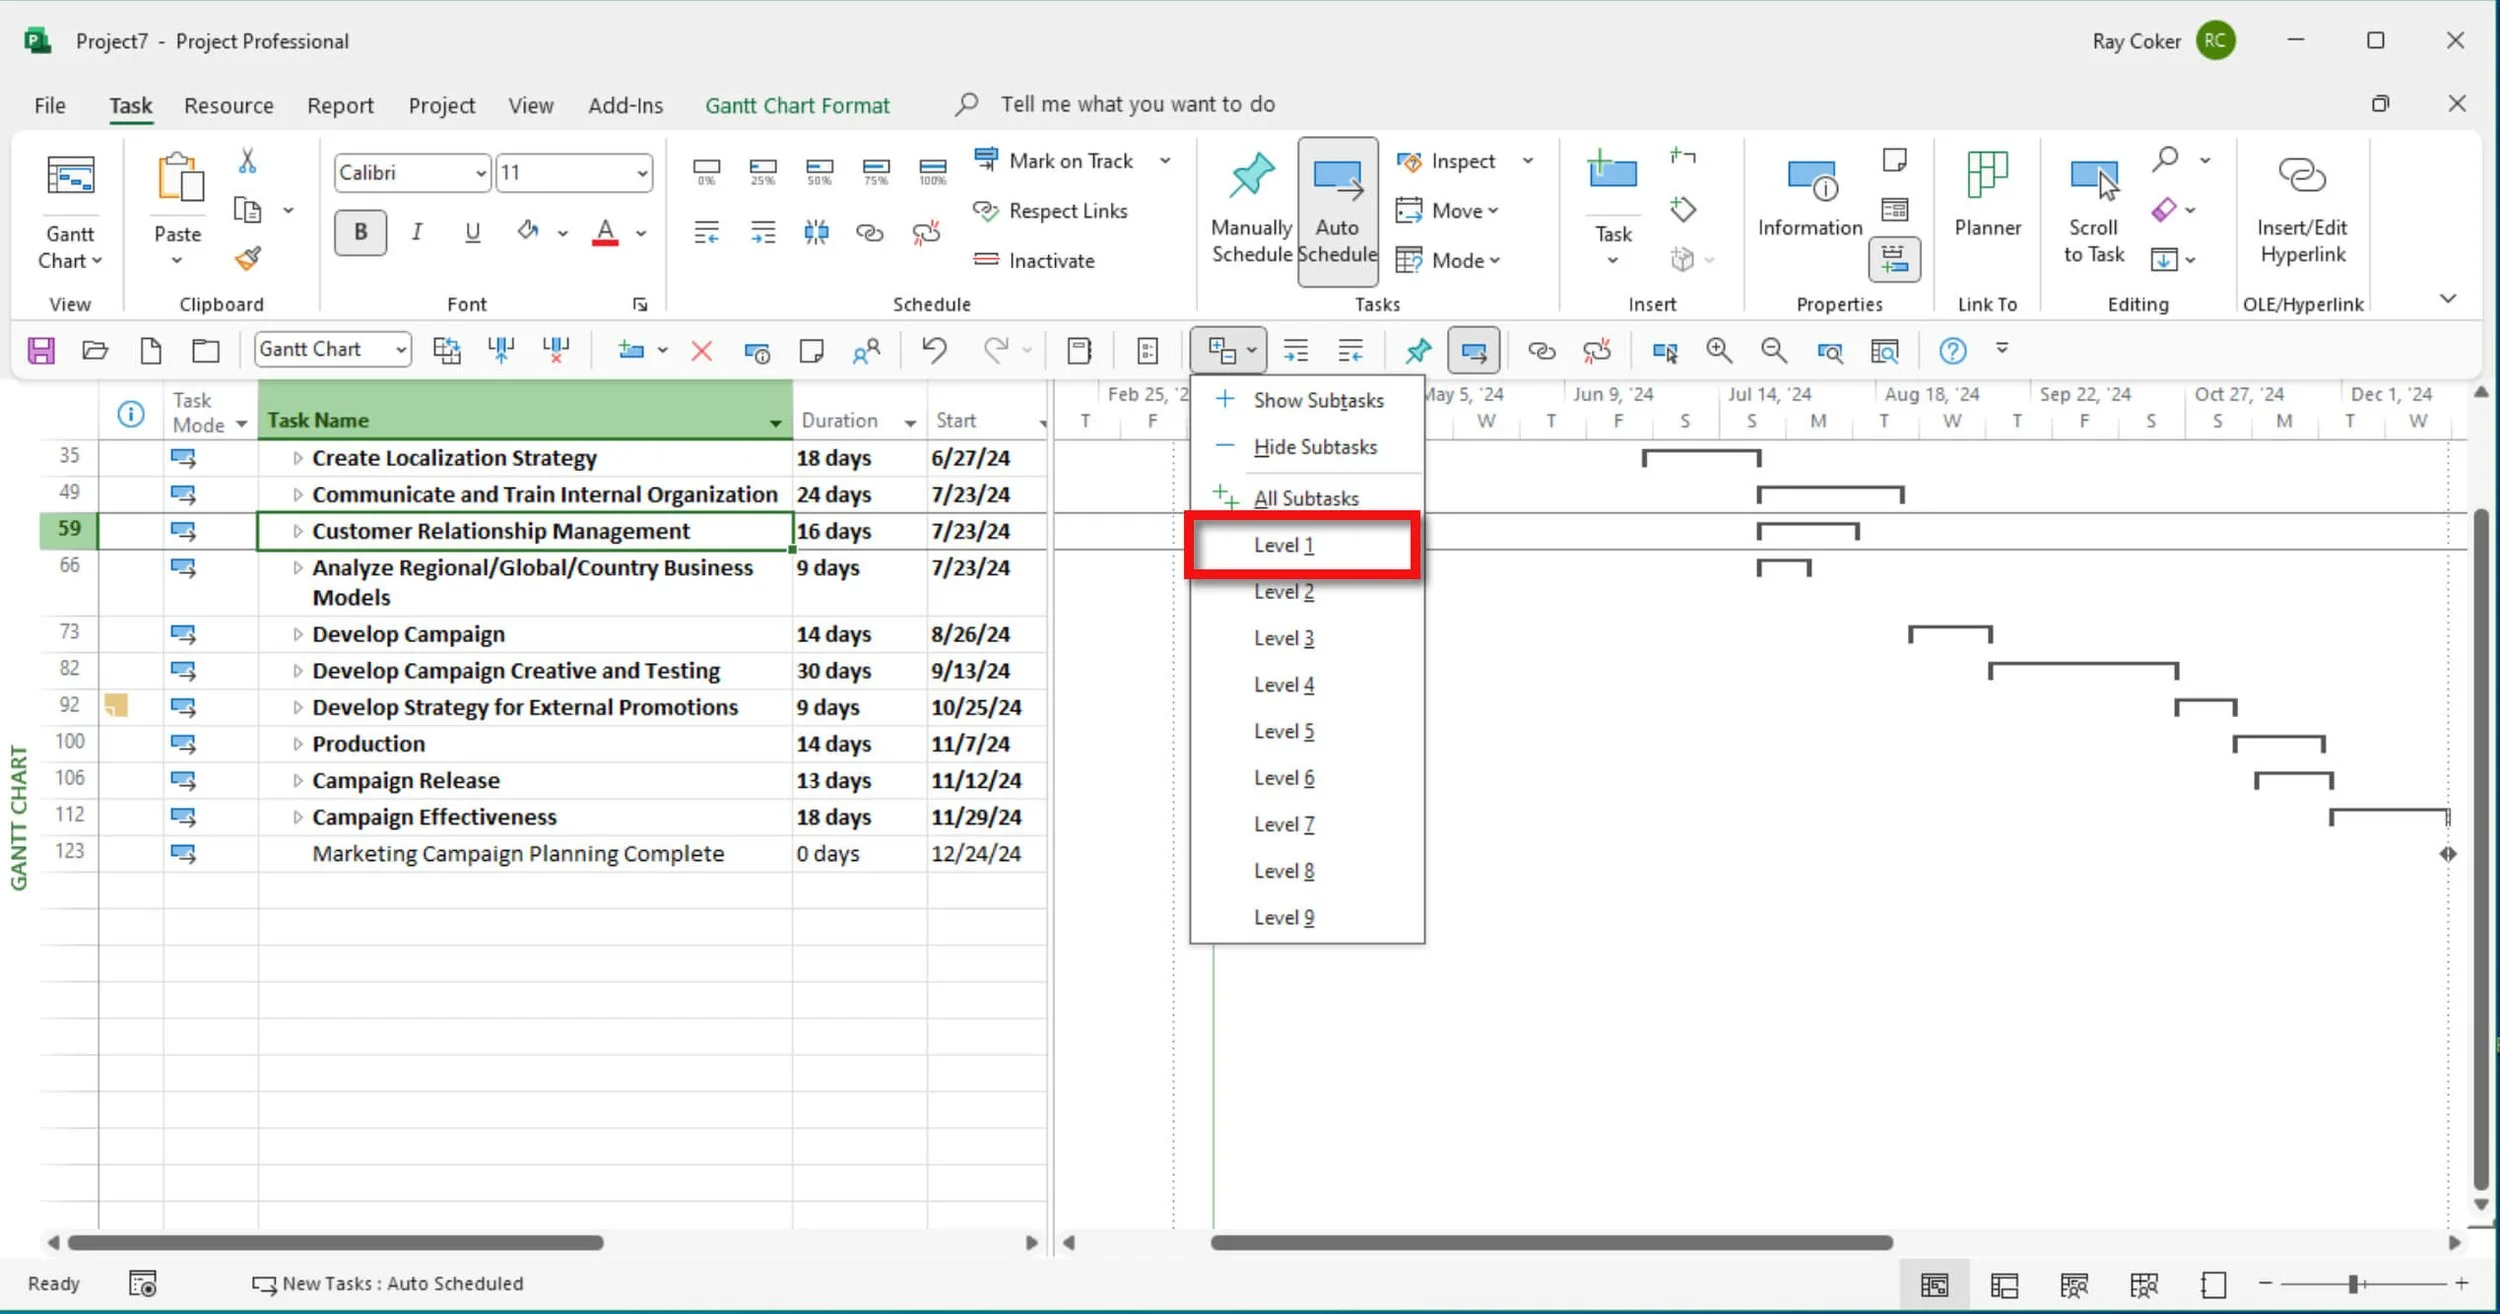This screenshot has height=1314, width=2500.
Task: Open Task Name column filter dropdown
Action: pos(775,423)
